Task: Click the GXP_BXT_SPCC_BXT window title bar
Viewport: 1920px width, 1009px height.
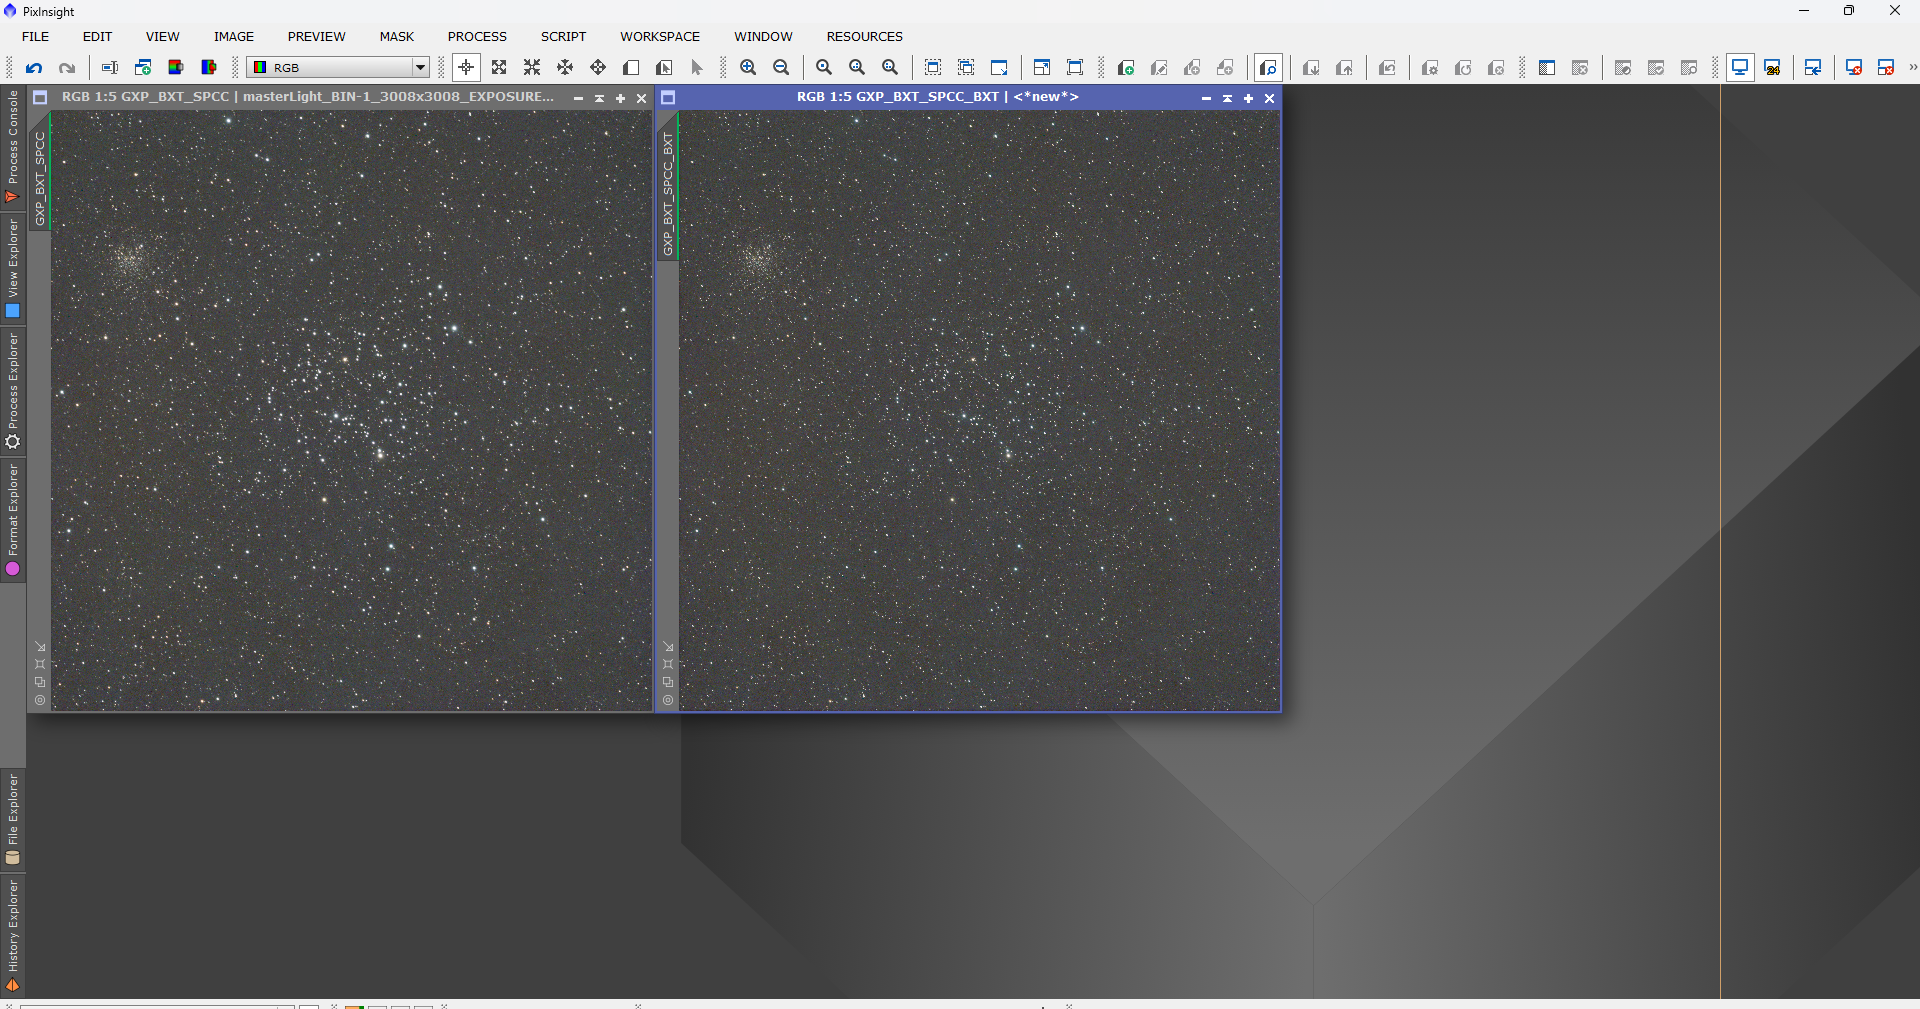Action: (x=937, y=97)
